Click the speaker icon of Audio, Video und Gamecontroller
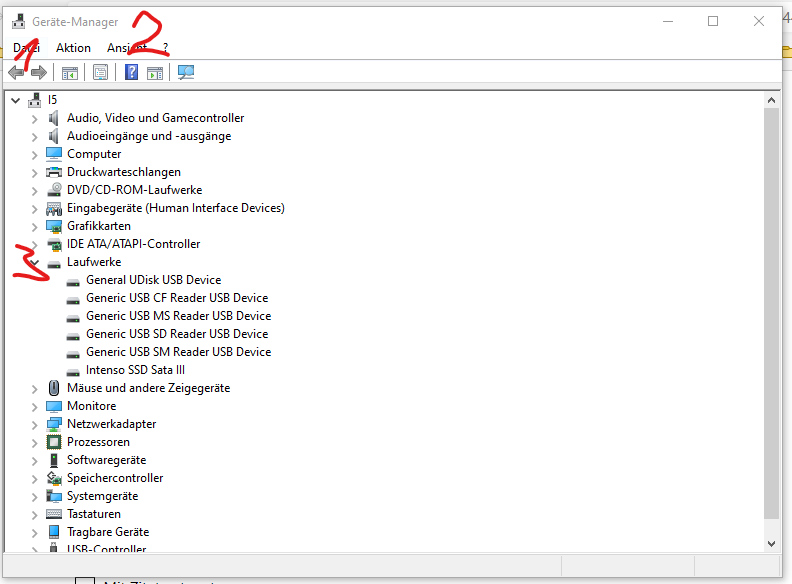Screen dimensions: 792x584 pyautogui.click(x=54, y=118)
